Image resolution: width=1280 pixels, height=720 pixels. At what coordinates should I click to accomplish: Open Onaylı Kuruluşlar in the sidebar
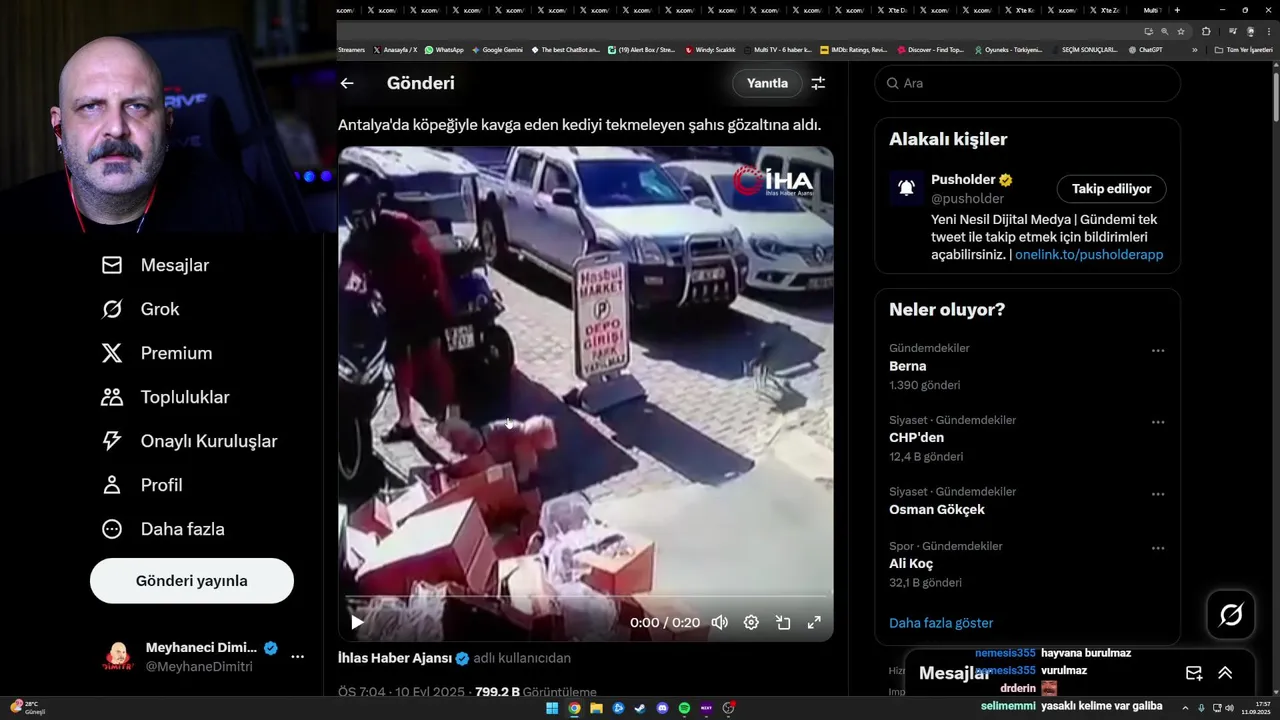[189, 441]
